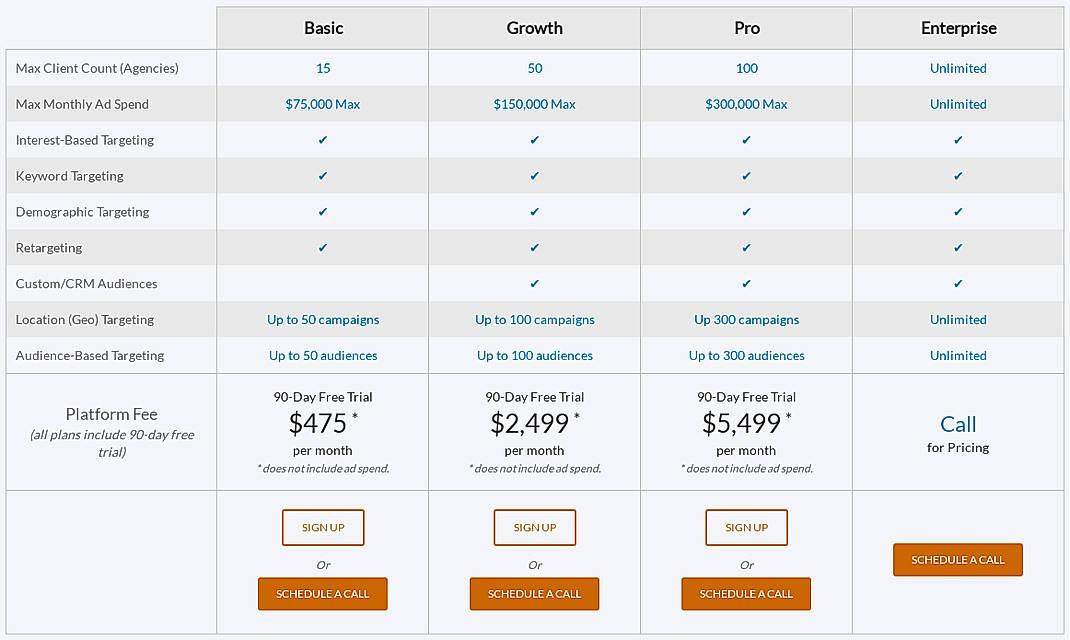This screenshot has width=1070, height=640.
Task: Click the Custom/CRM Audiences checkmark under Enterprise
Action: (957, 284)
